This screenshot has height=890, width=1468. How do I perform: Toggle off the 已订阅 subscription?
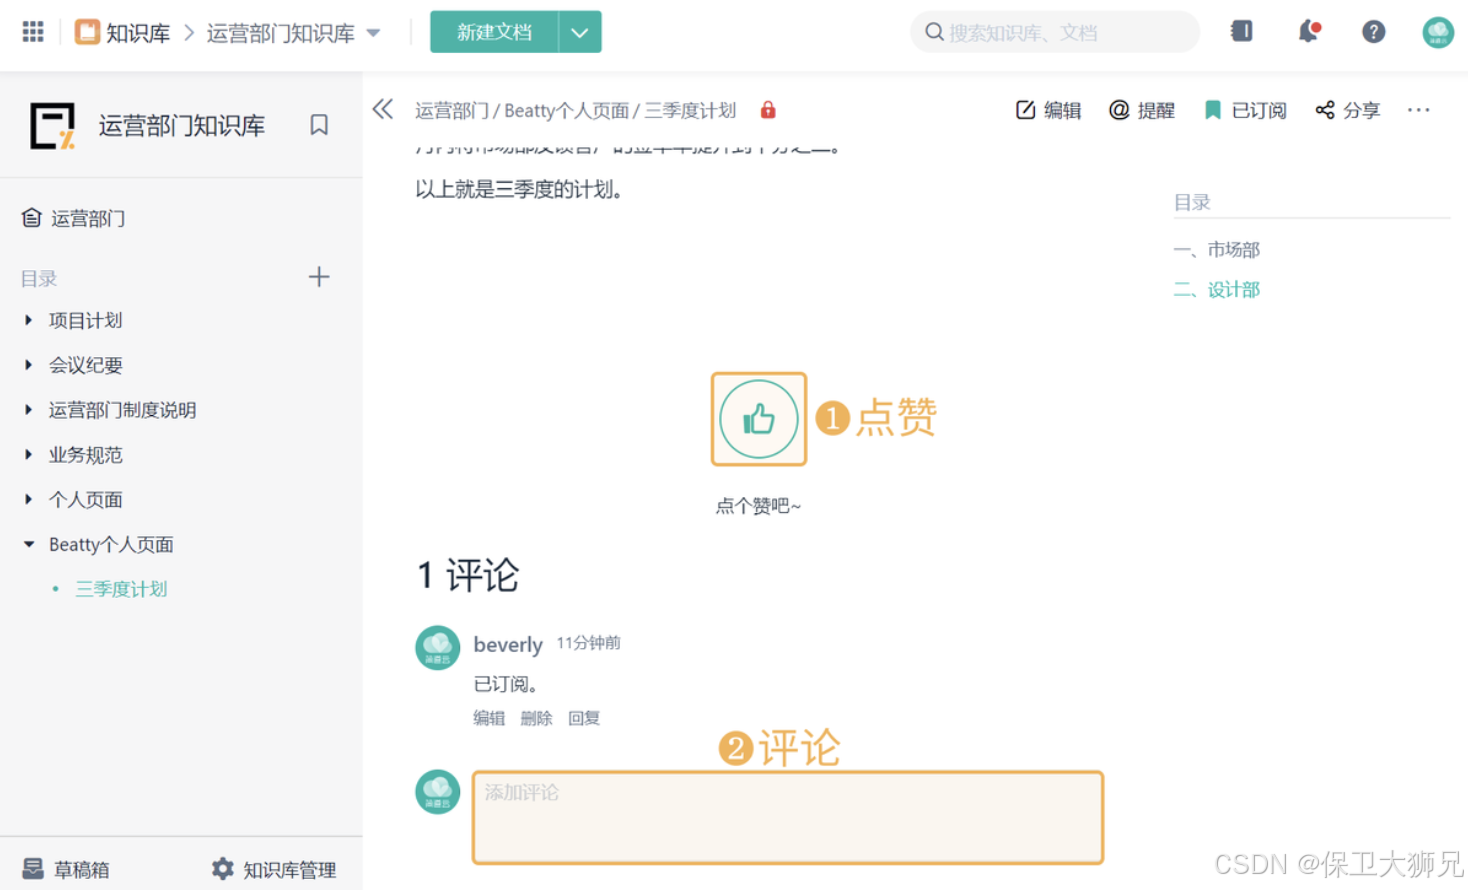(x=1244, y=110)
